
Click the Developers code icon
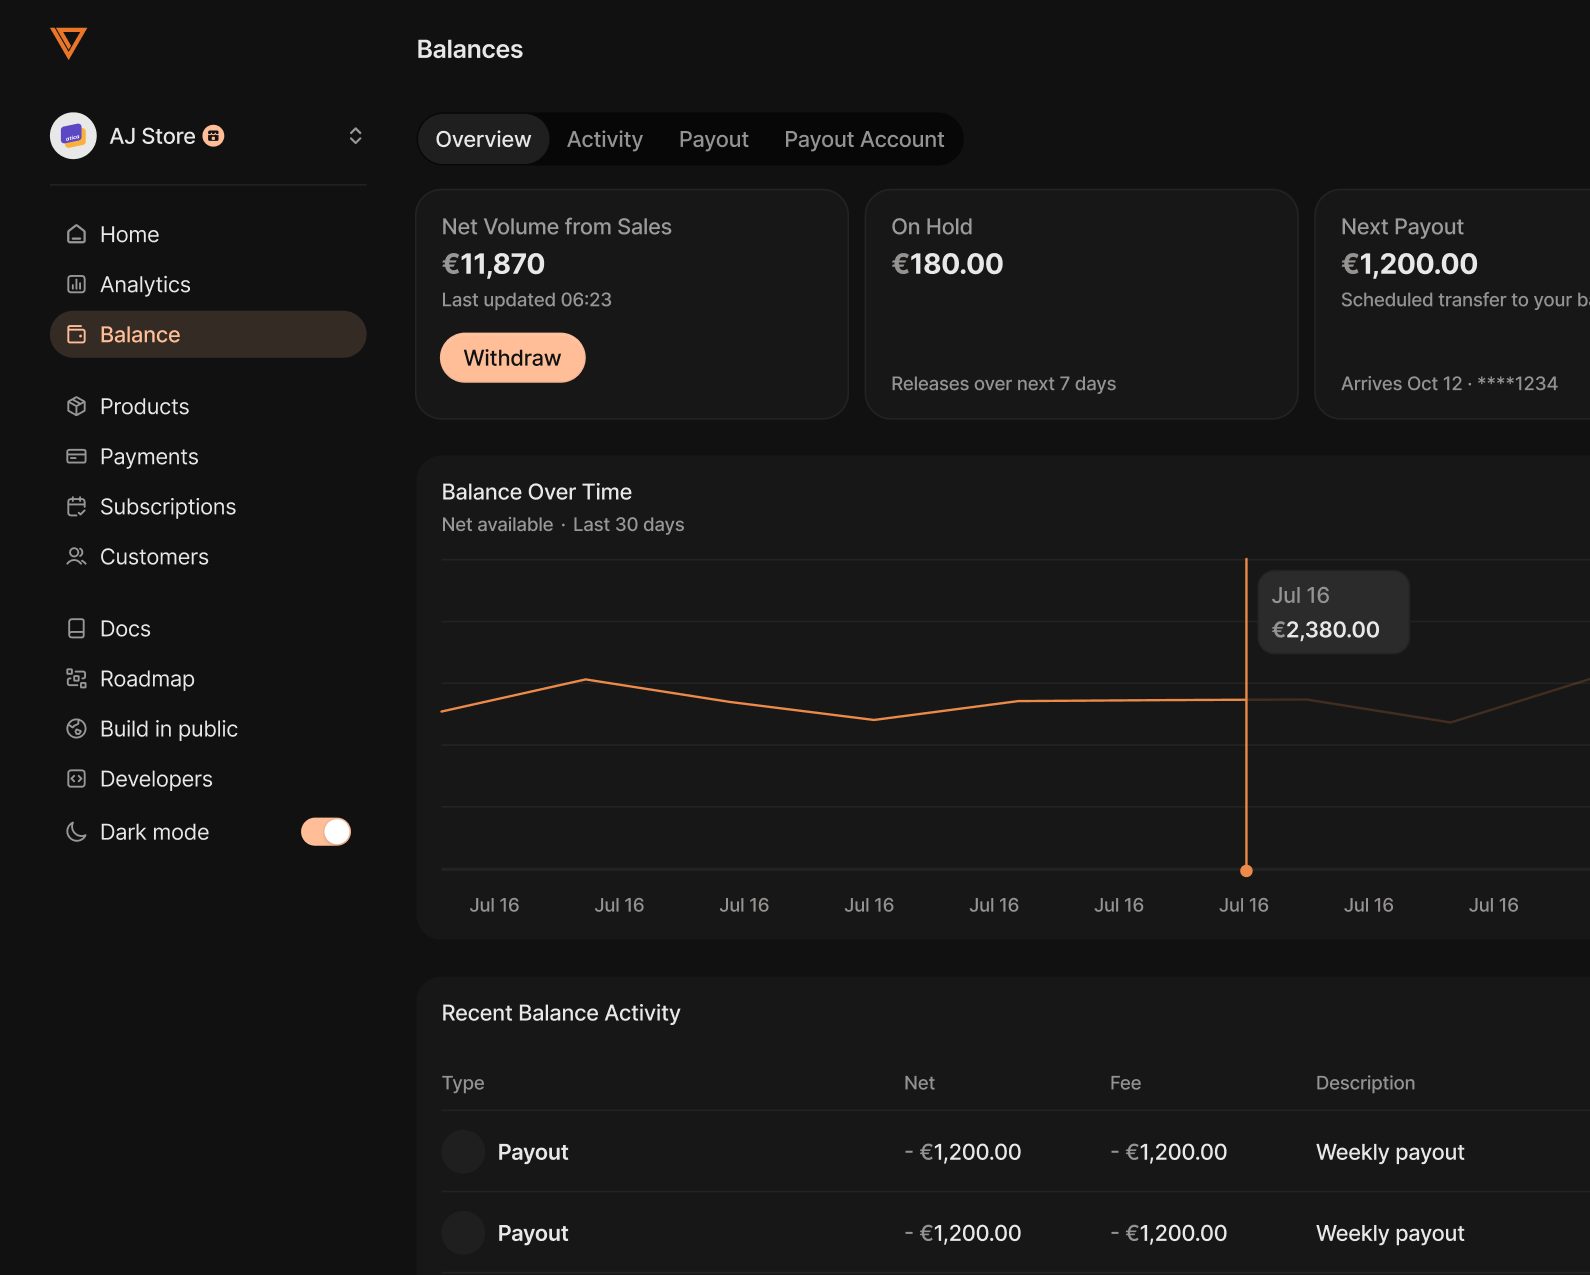(x=76, y=778)
